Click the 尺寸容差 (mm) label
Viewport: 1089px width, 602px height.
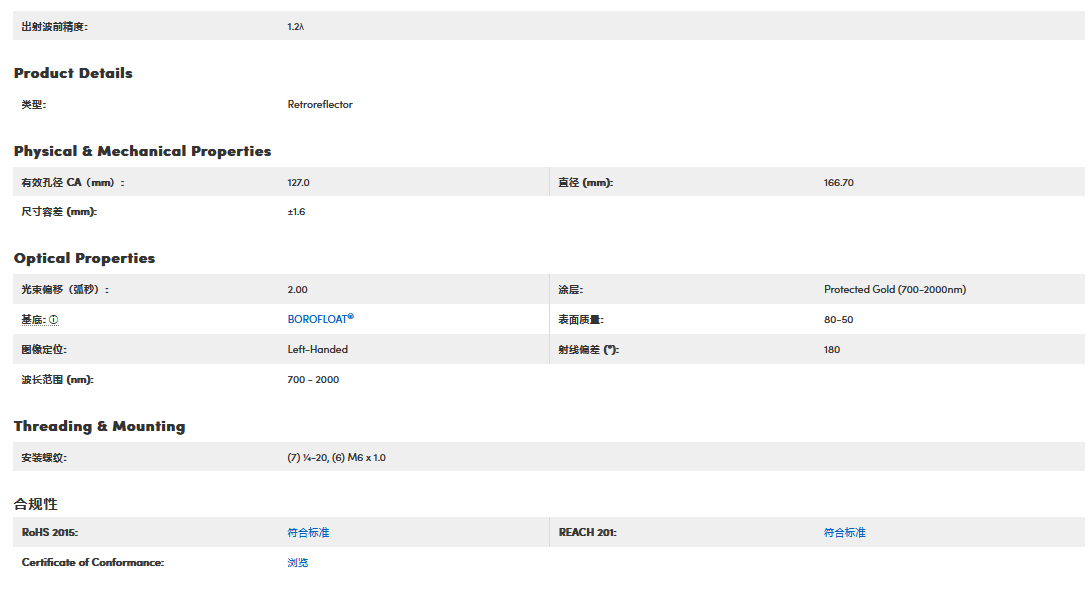pos(59,212)
